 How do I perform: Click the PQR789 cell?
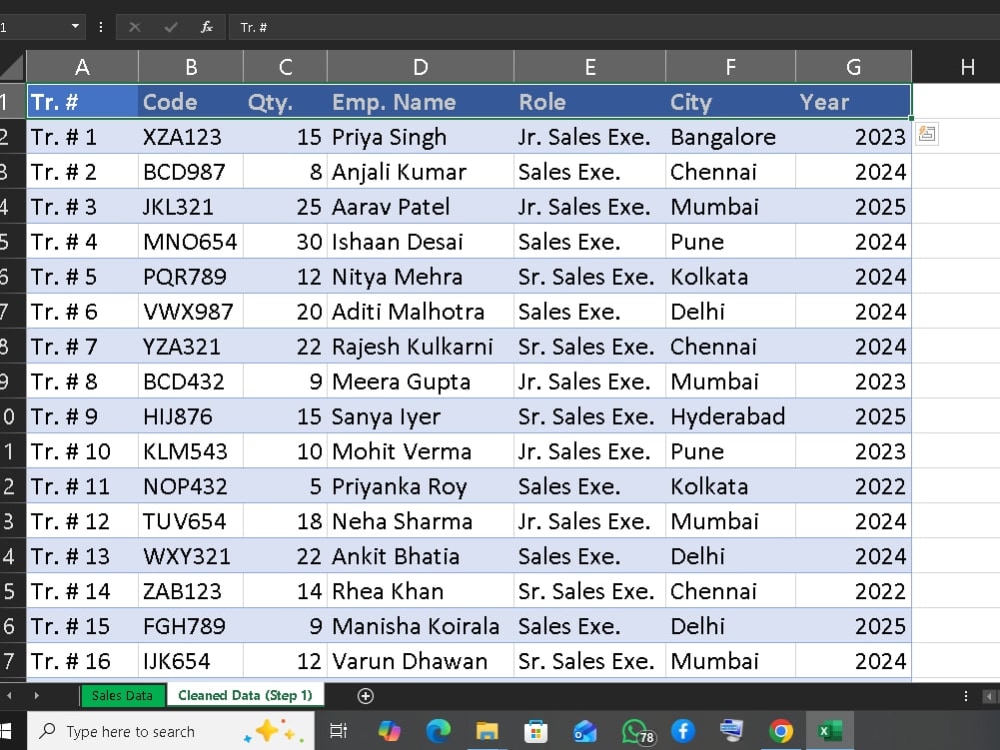click(x=191, y=277)
